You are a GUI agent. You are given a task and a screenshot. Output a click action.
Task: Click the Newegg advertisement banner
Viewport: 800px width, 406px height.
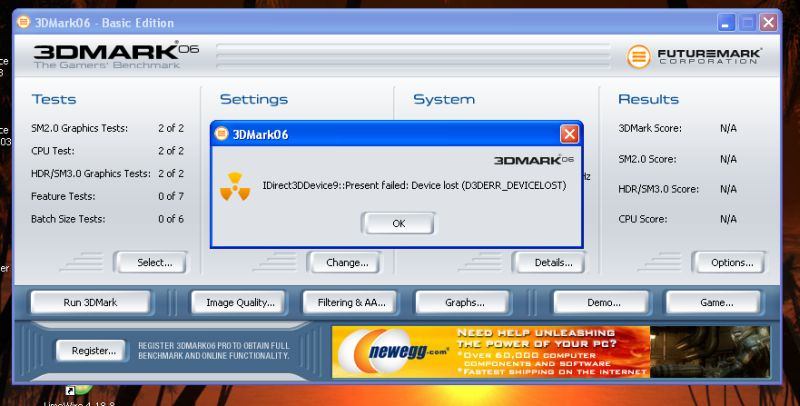(x=551, y=352)
